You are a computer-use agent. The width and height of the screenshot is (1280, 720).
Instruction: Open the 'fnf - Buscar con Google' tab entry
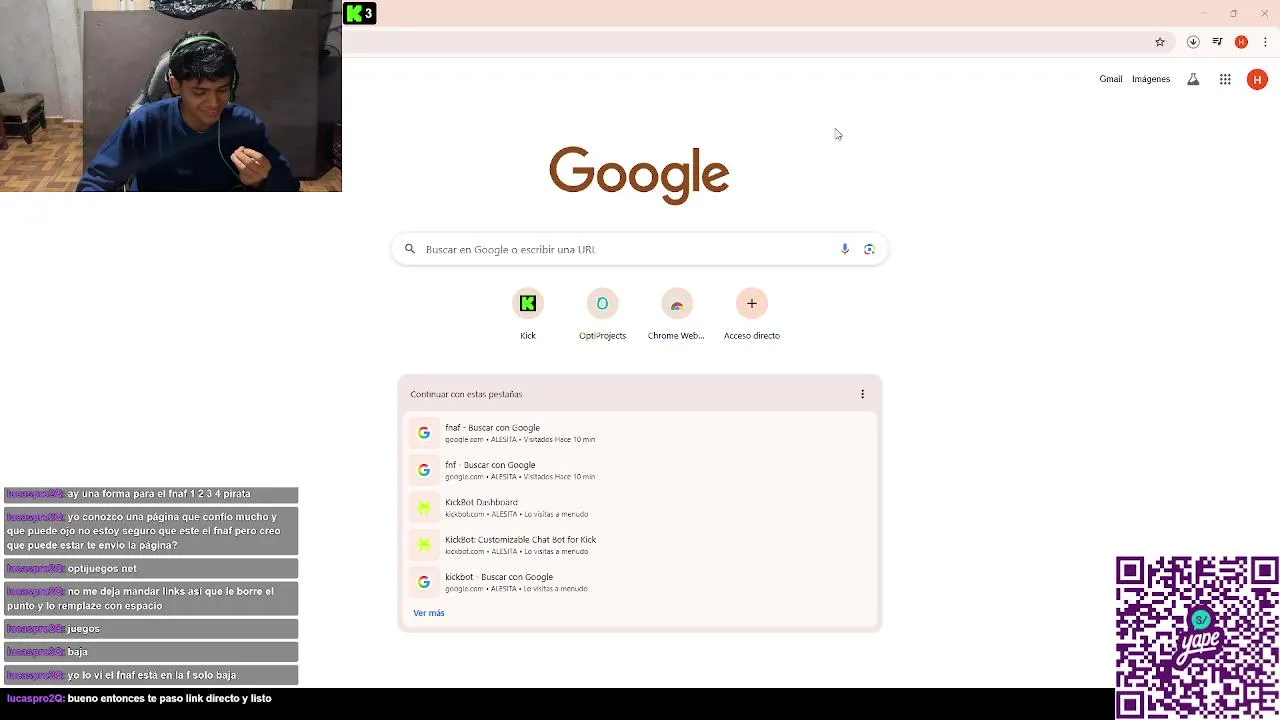point(639,470)
